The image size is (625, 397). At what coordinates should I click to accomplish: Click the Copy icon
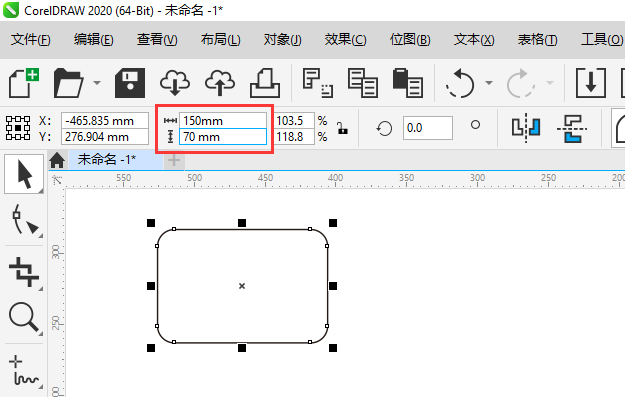(x=363, y=83)
